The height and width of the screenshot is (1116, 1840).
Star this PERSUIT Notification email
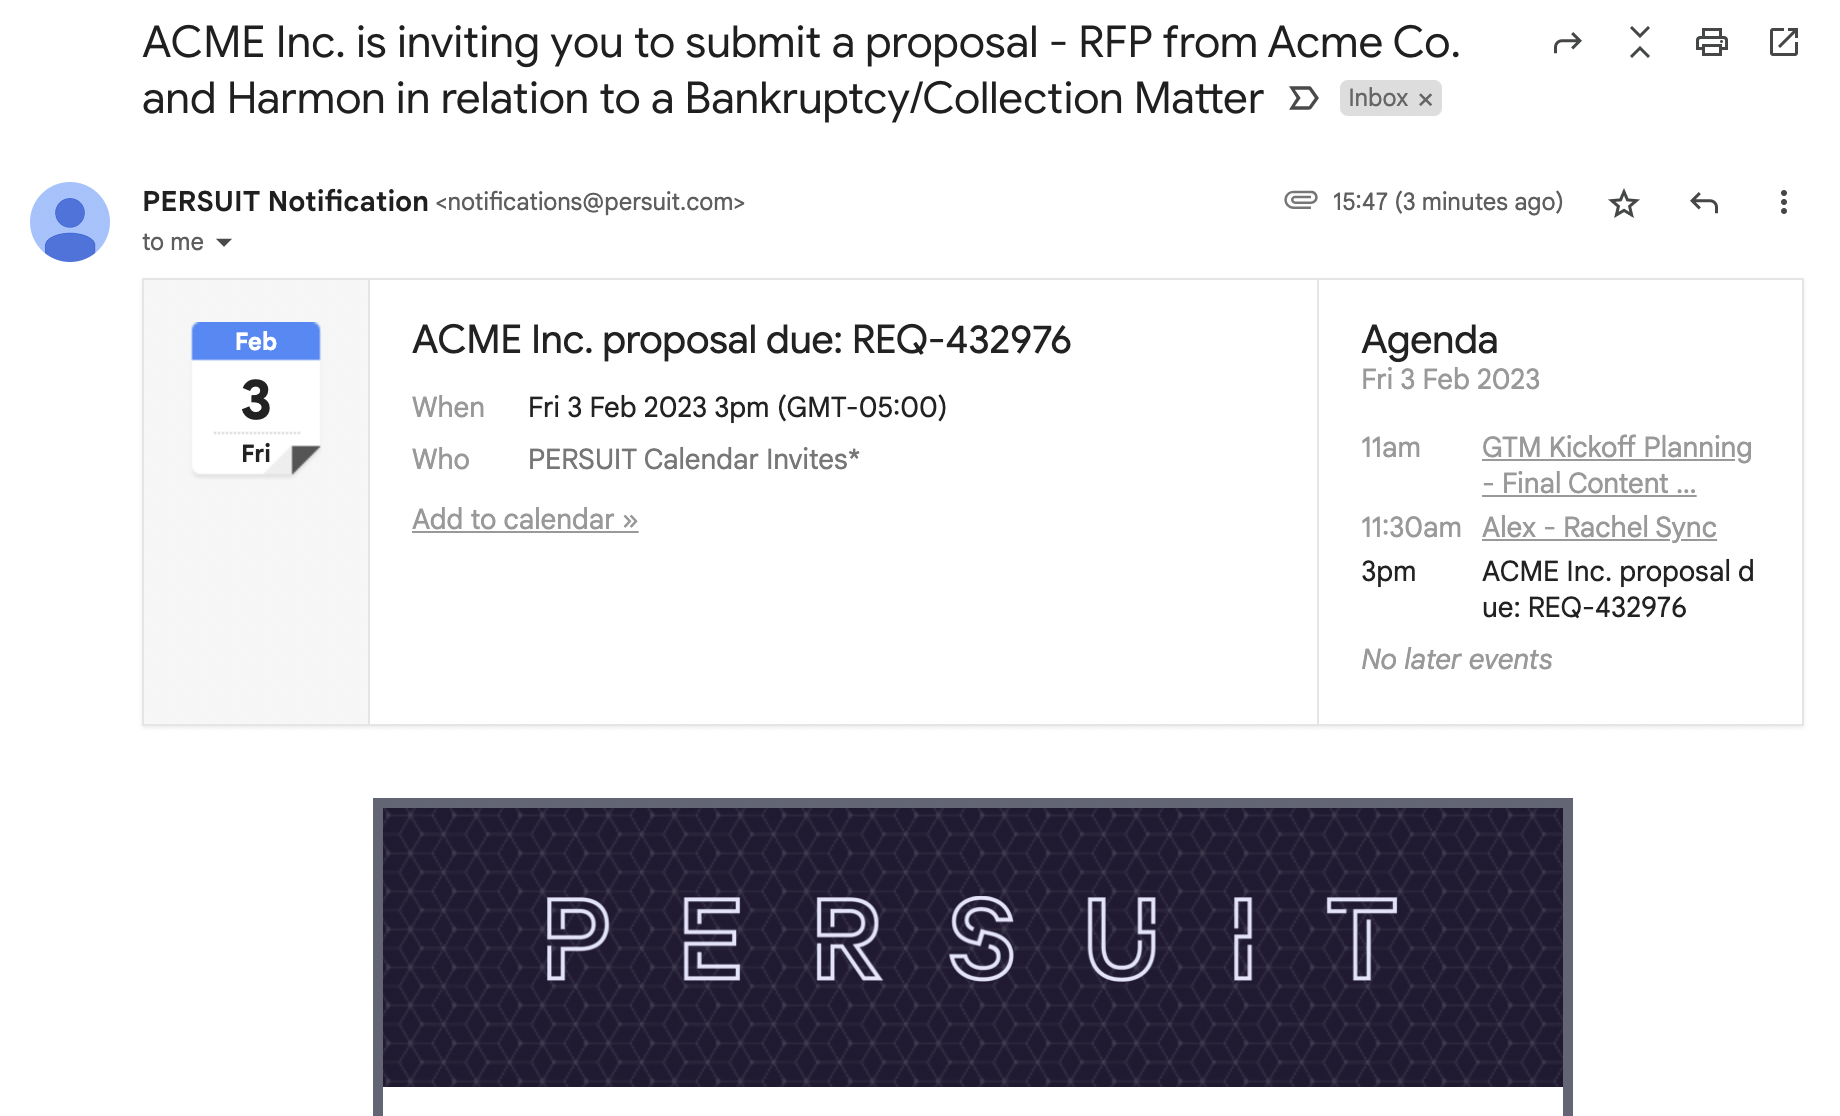pos(1623,203)
